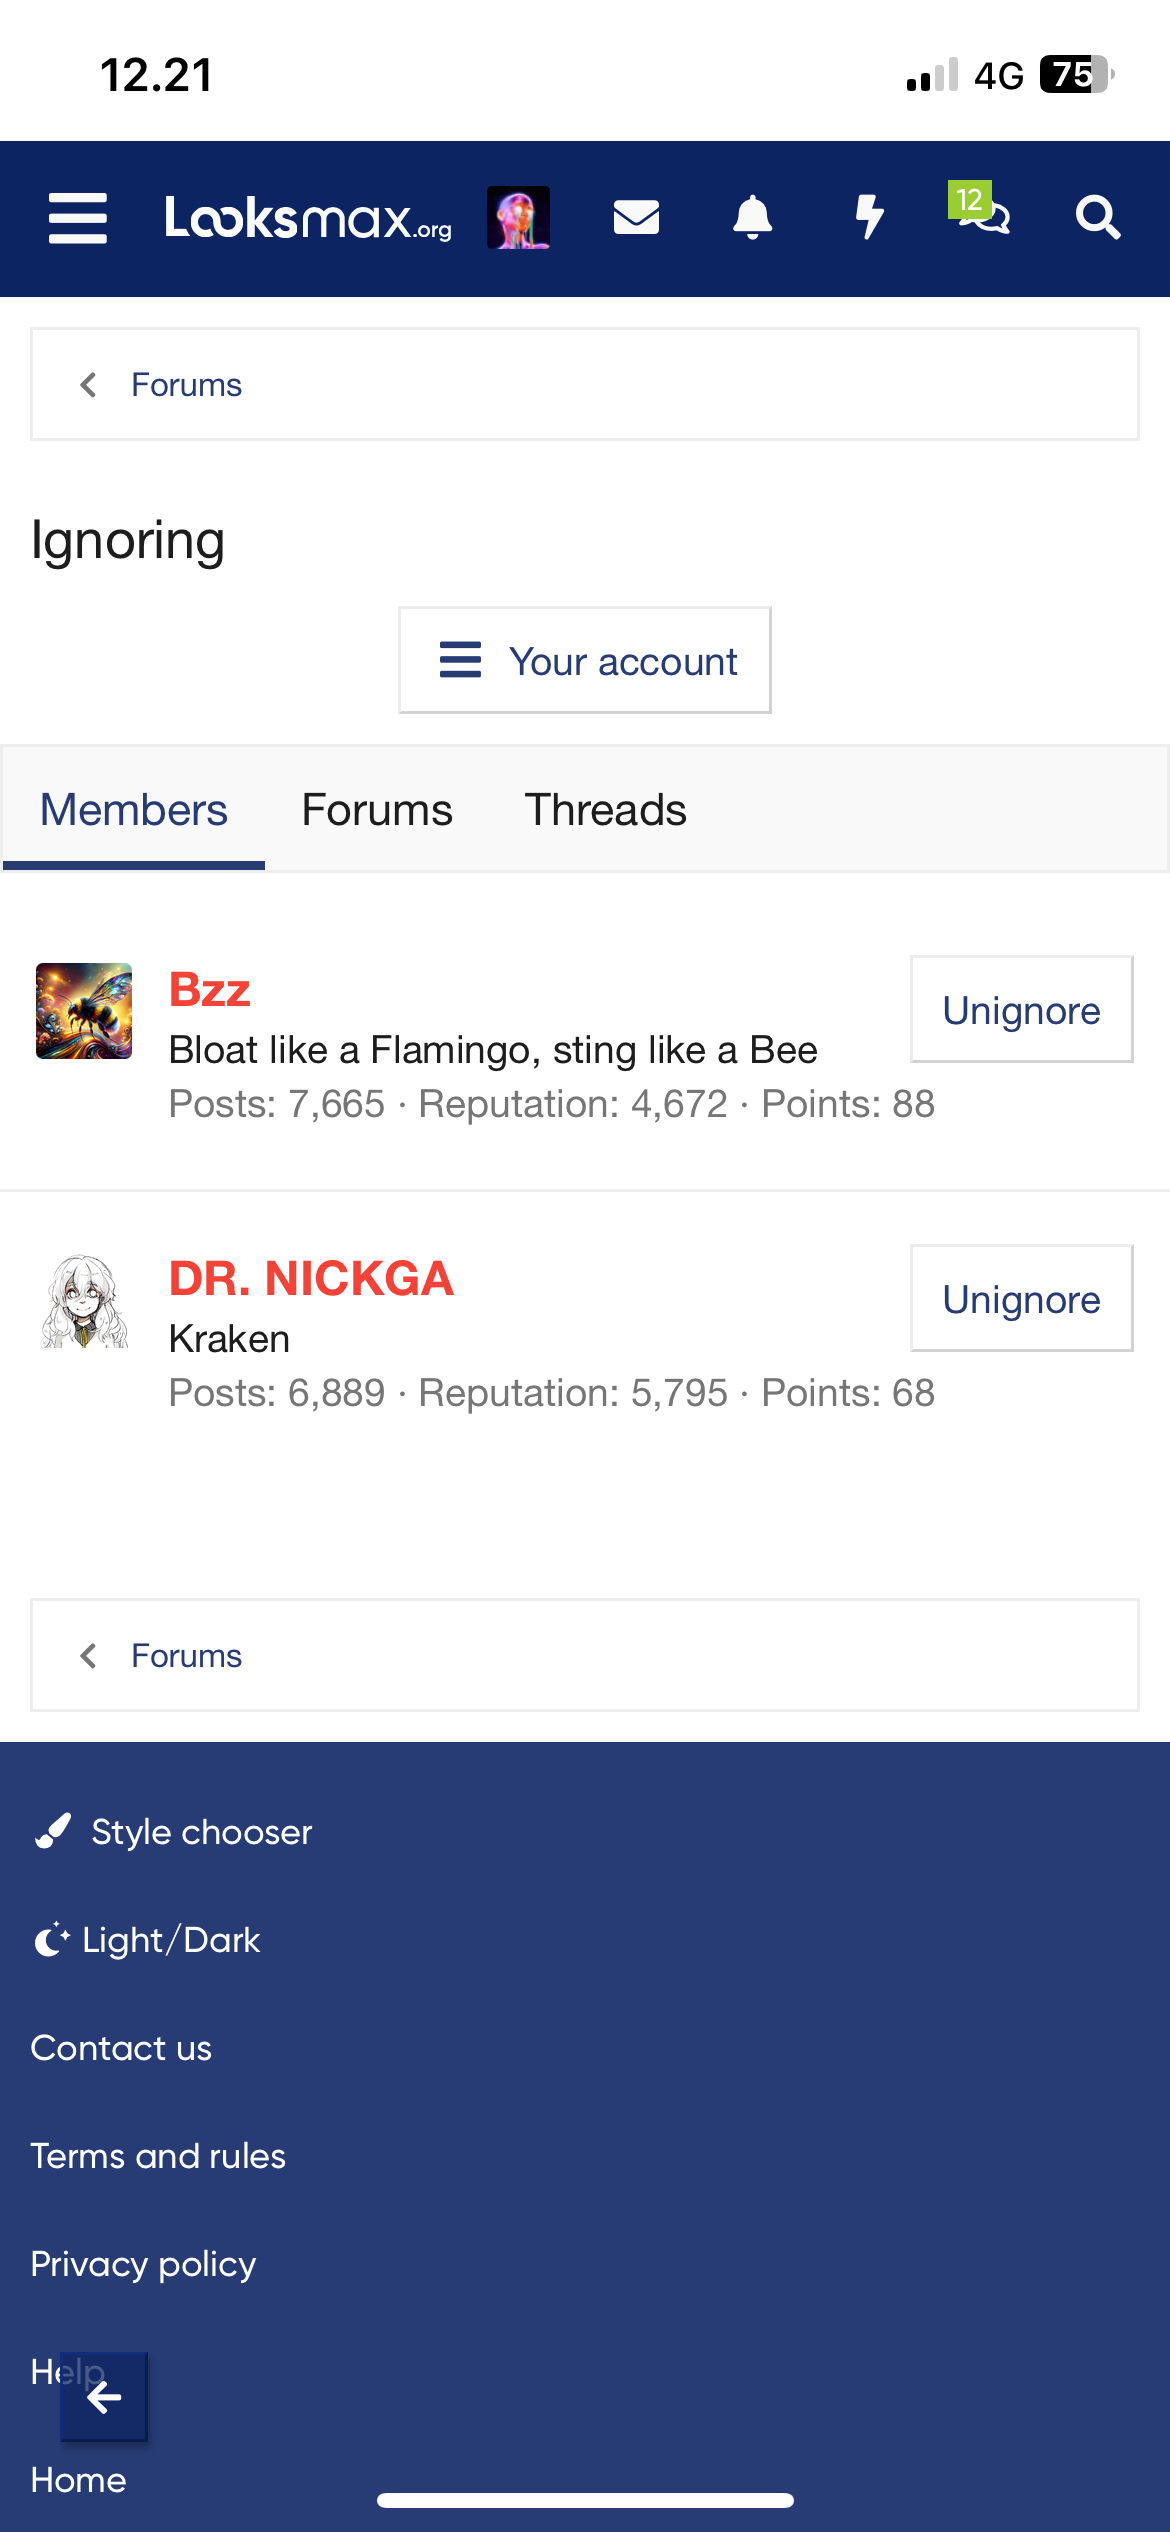Switch to the Forums tab
1170x2532 pixels.
pyautogui.click(x=377, y=810)
